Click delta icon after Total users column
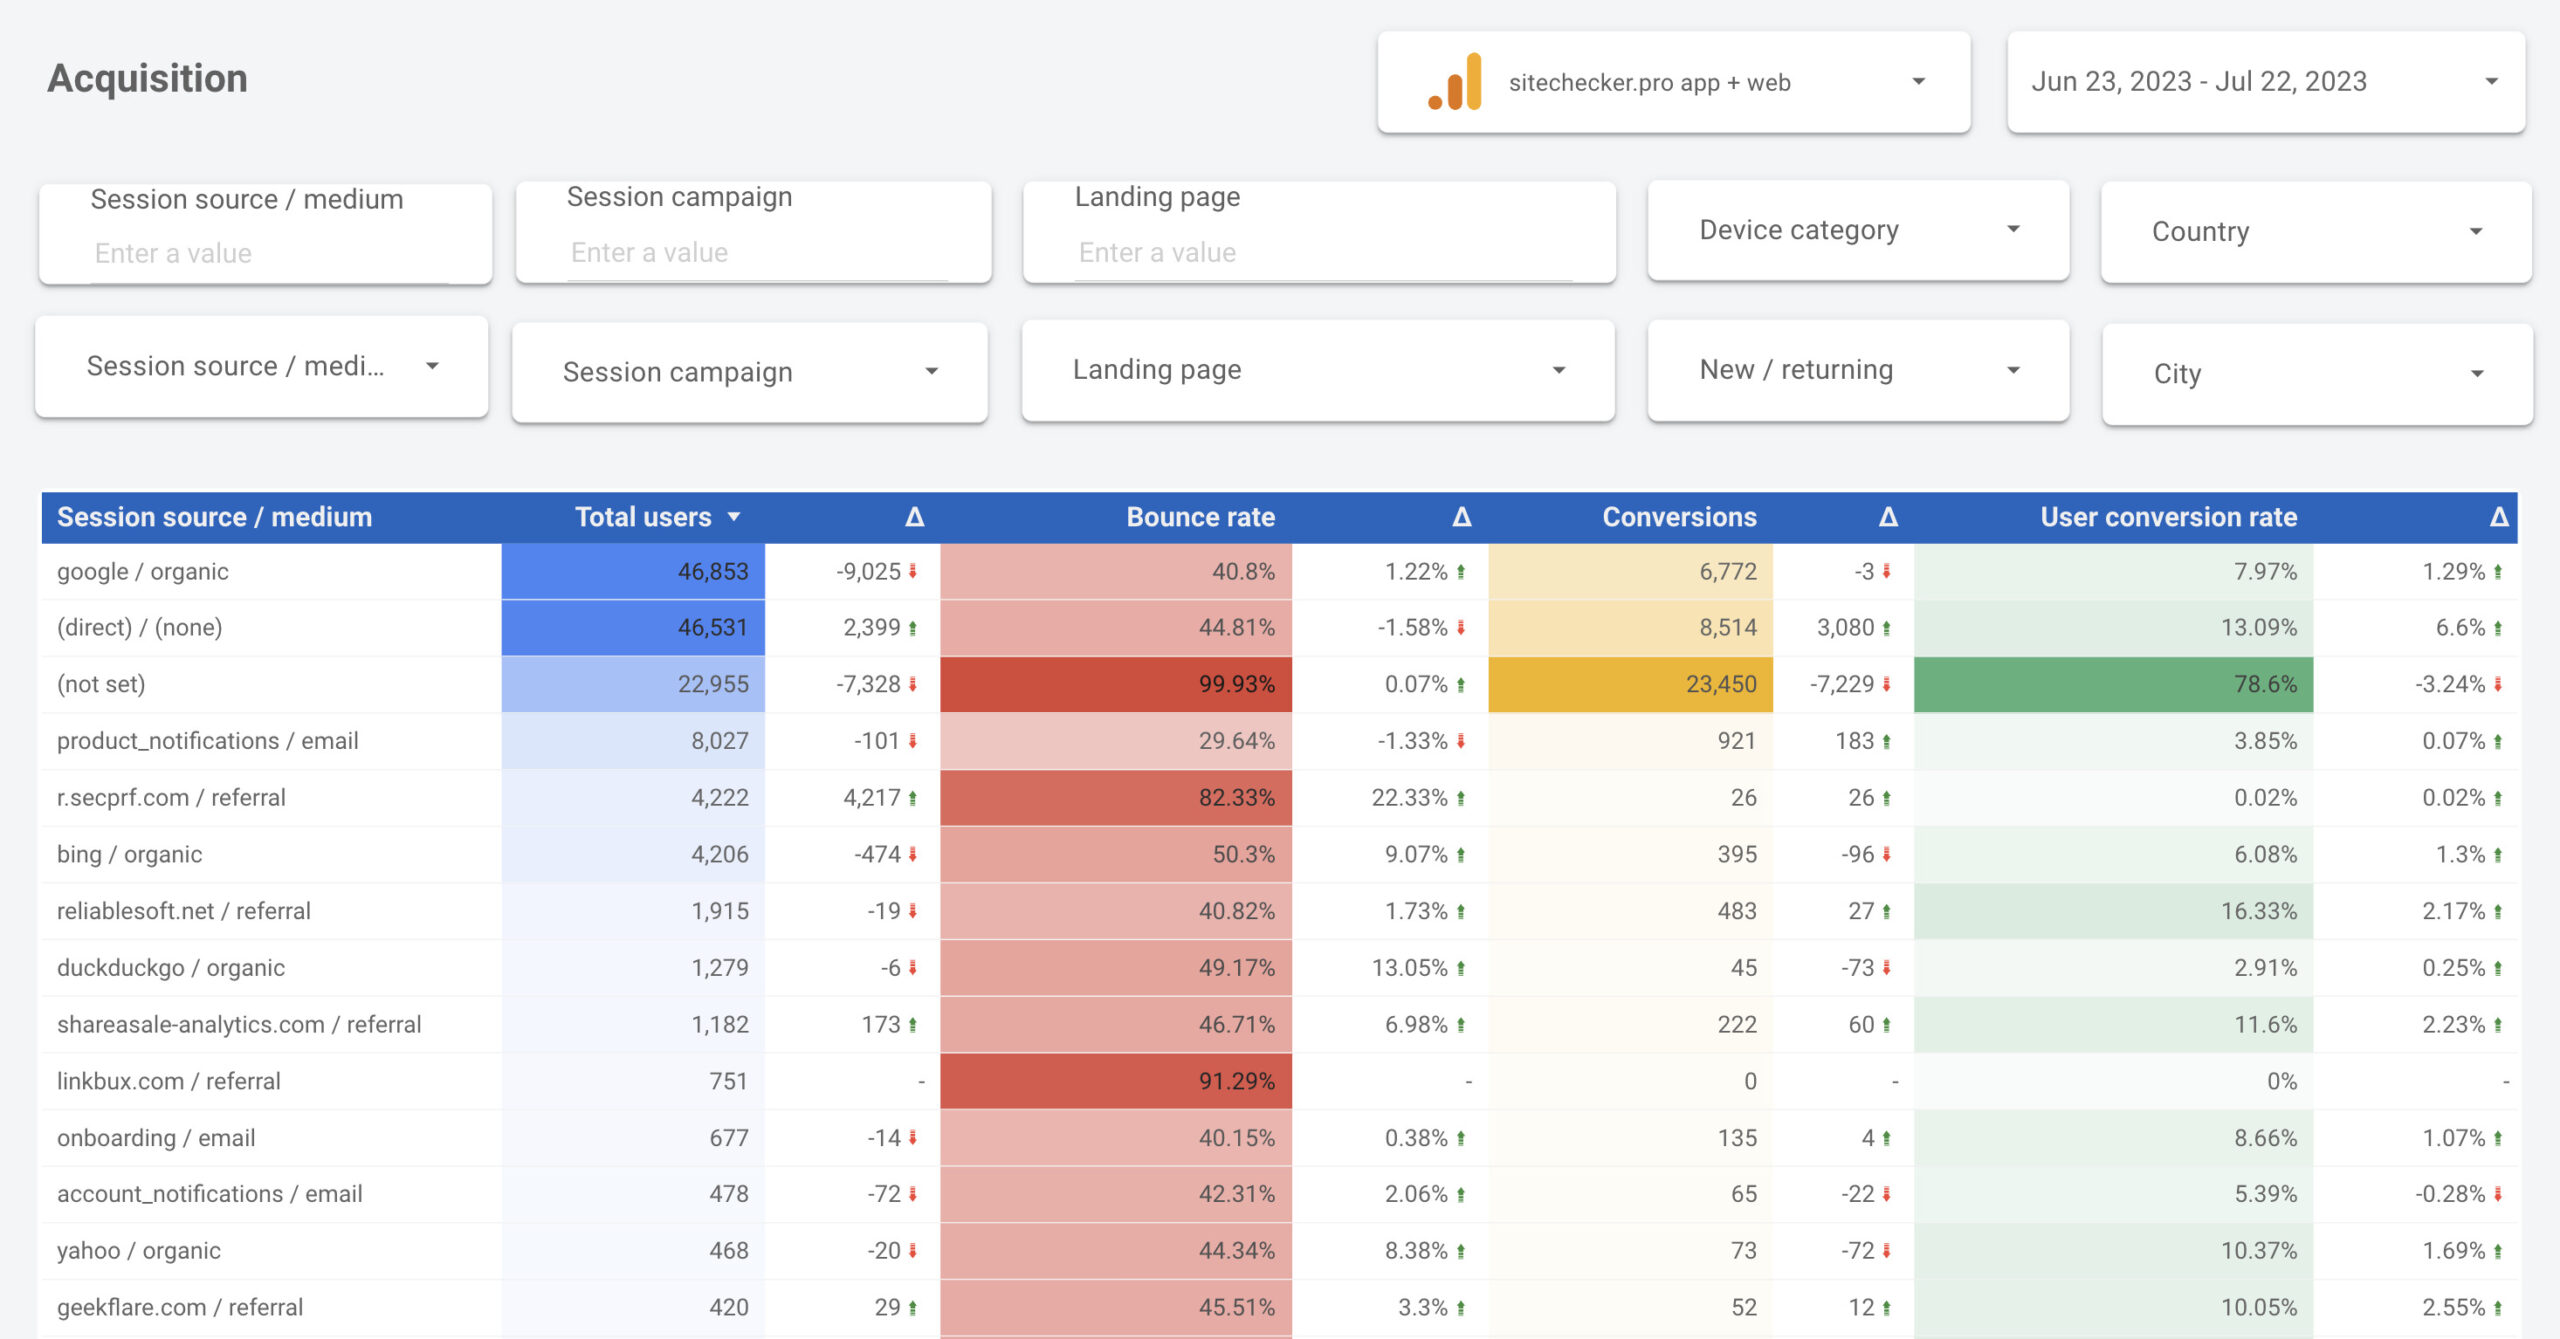 [914, 517]
